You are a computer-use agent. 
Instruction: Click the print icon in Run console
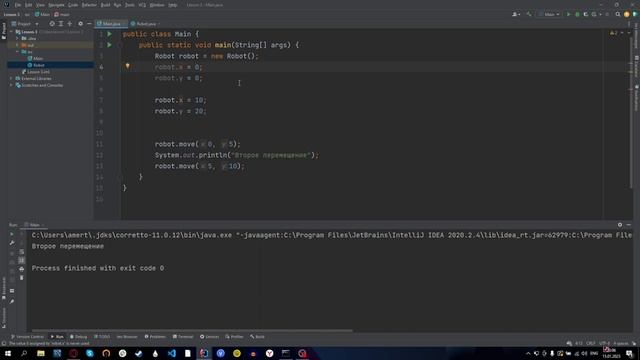tap(22, 269)
